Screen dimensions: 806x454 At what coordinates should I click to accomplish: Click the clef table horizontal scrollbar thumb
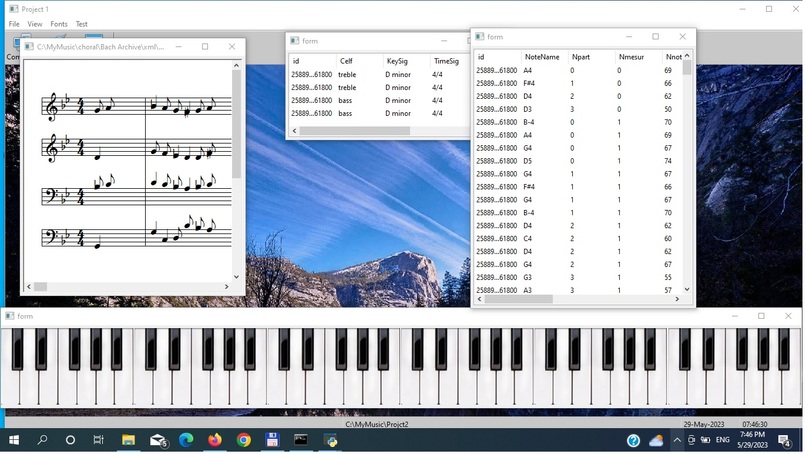click(355, 131)
